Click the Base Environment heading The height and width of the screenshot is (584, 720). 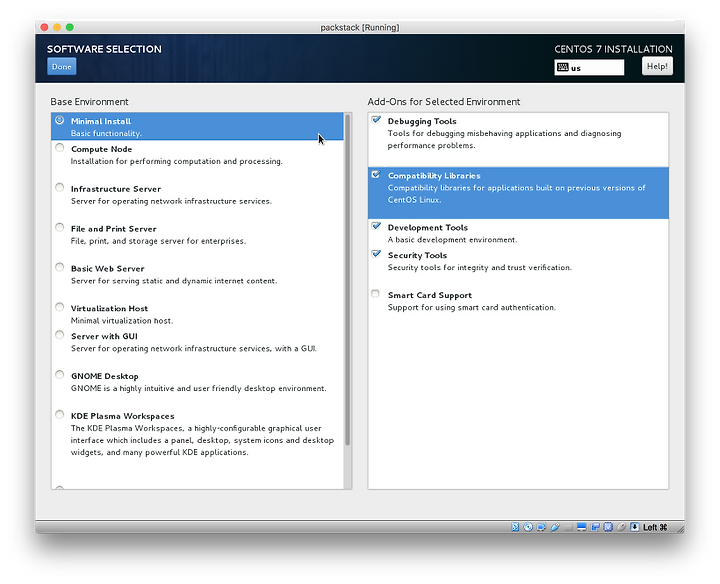[x=90, y=101]
